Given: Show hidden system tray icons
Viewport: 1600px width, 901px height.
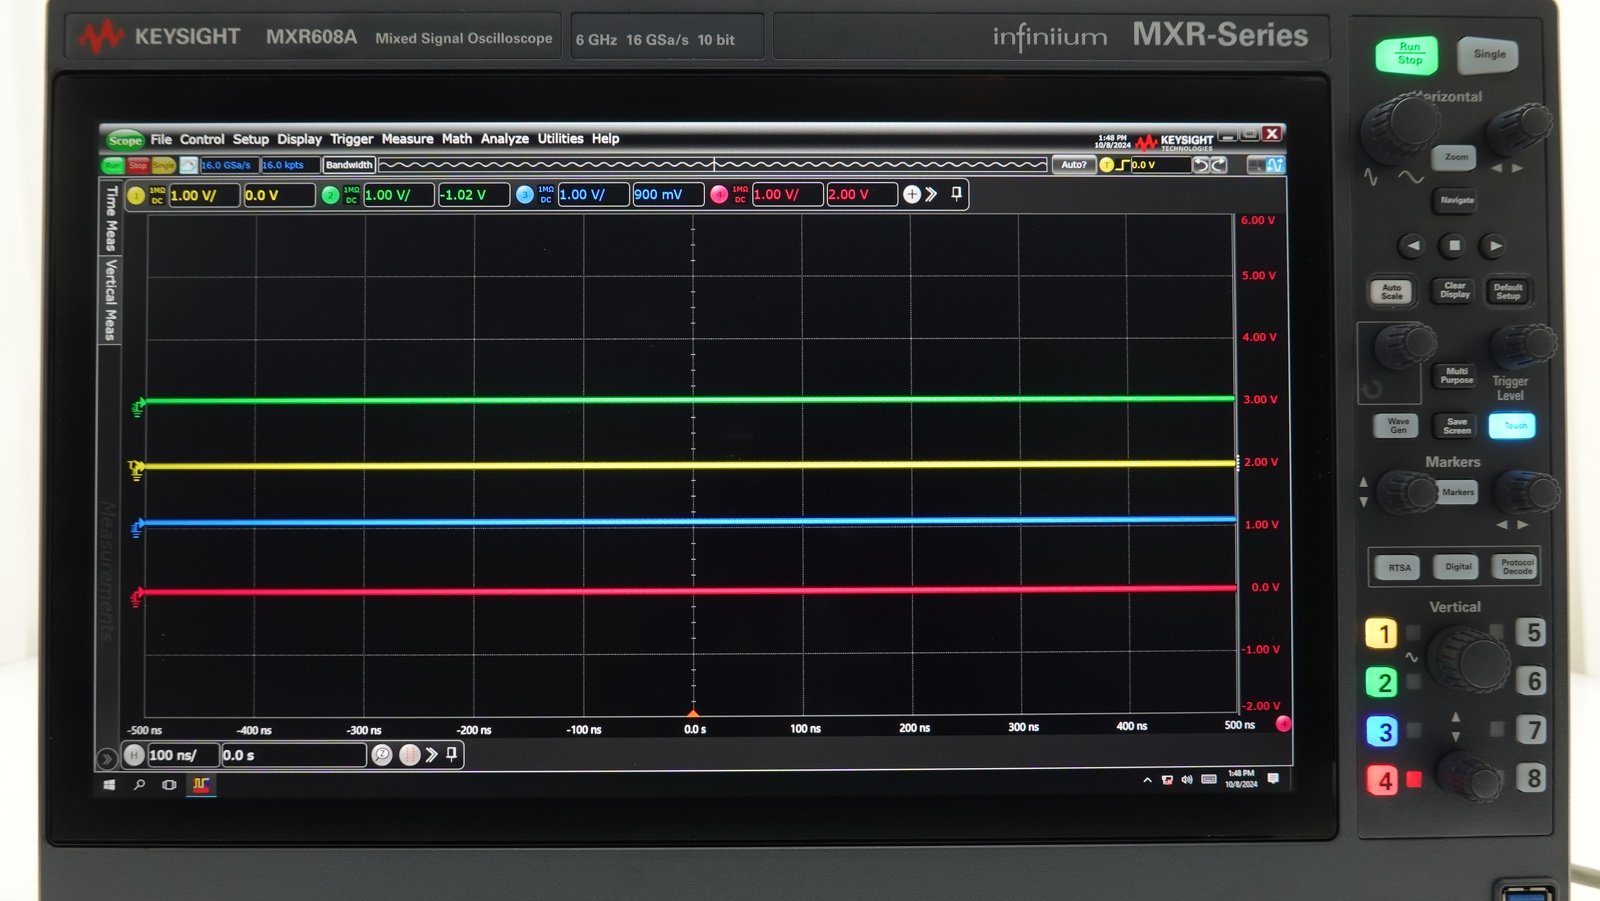Looking at the screenshot, I should [x=1147, y=780].
